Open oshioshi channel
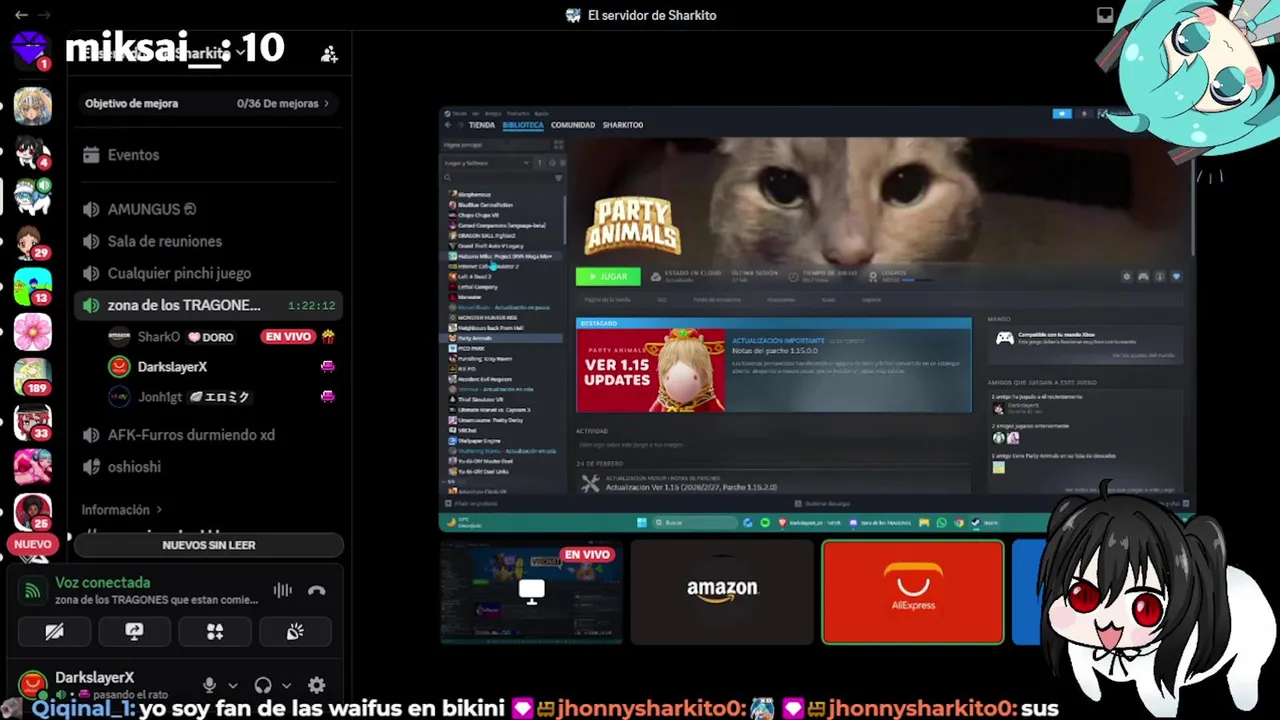 coord(209,467)
